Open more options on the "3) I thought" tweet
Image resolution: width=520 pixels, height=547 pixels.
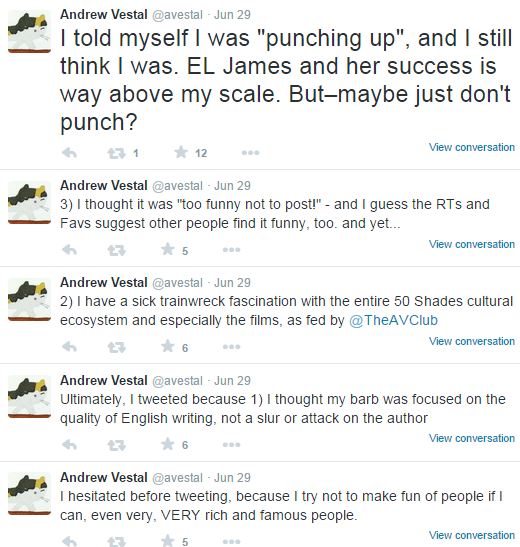point(231,250)
